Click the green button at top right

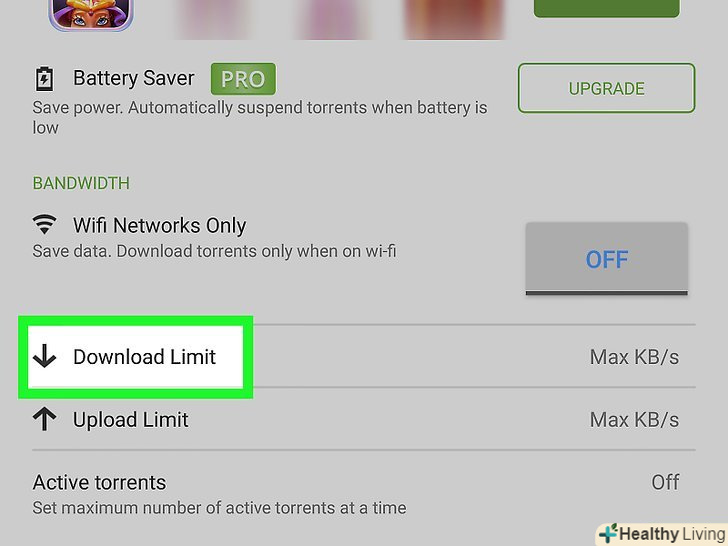pyautogui.click(x=606, y=8)
